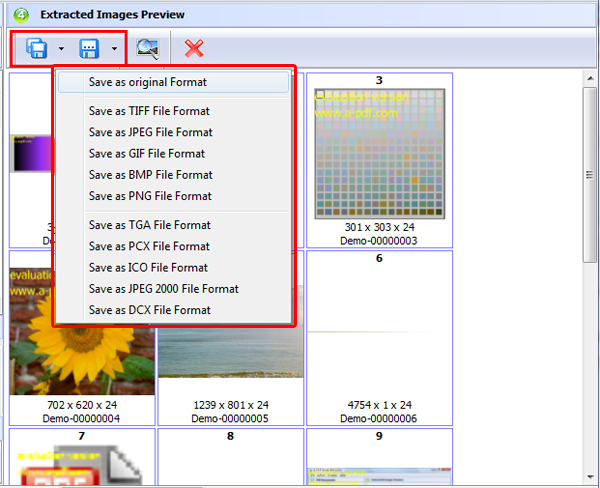
Task: Click the Demo-00000006 file name label
Action: (x=379, y=418)
